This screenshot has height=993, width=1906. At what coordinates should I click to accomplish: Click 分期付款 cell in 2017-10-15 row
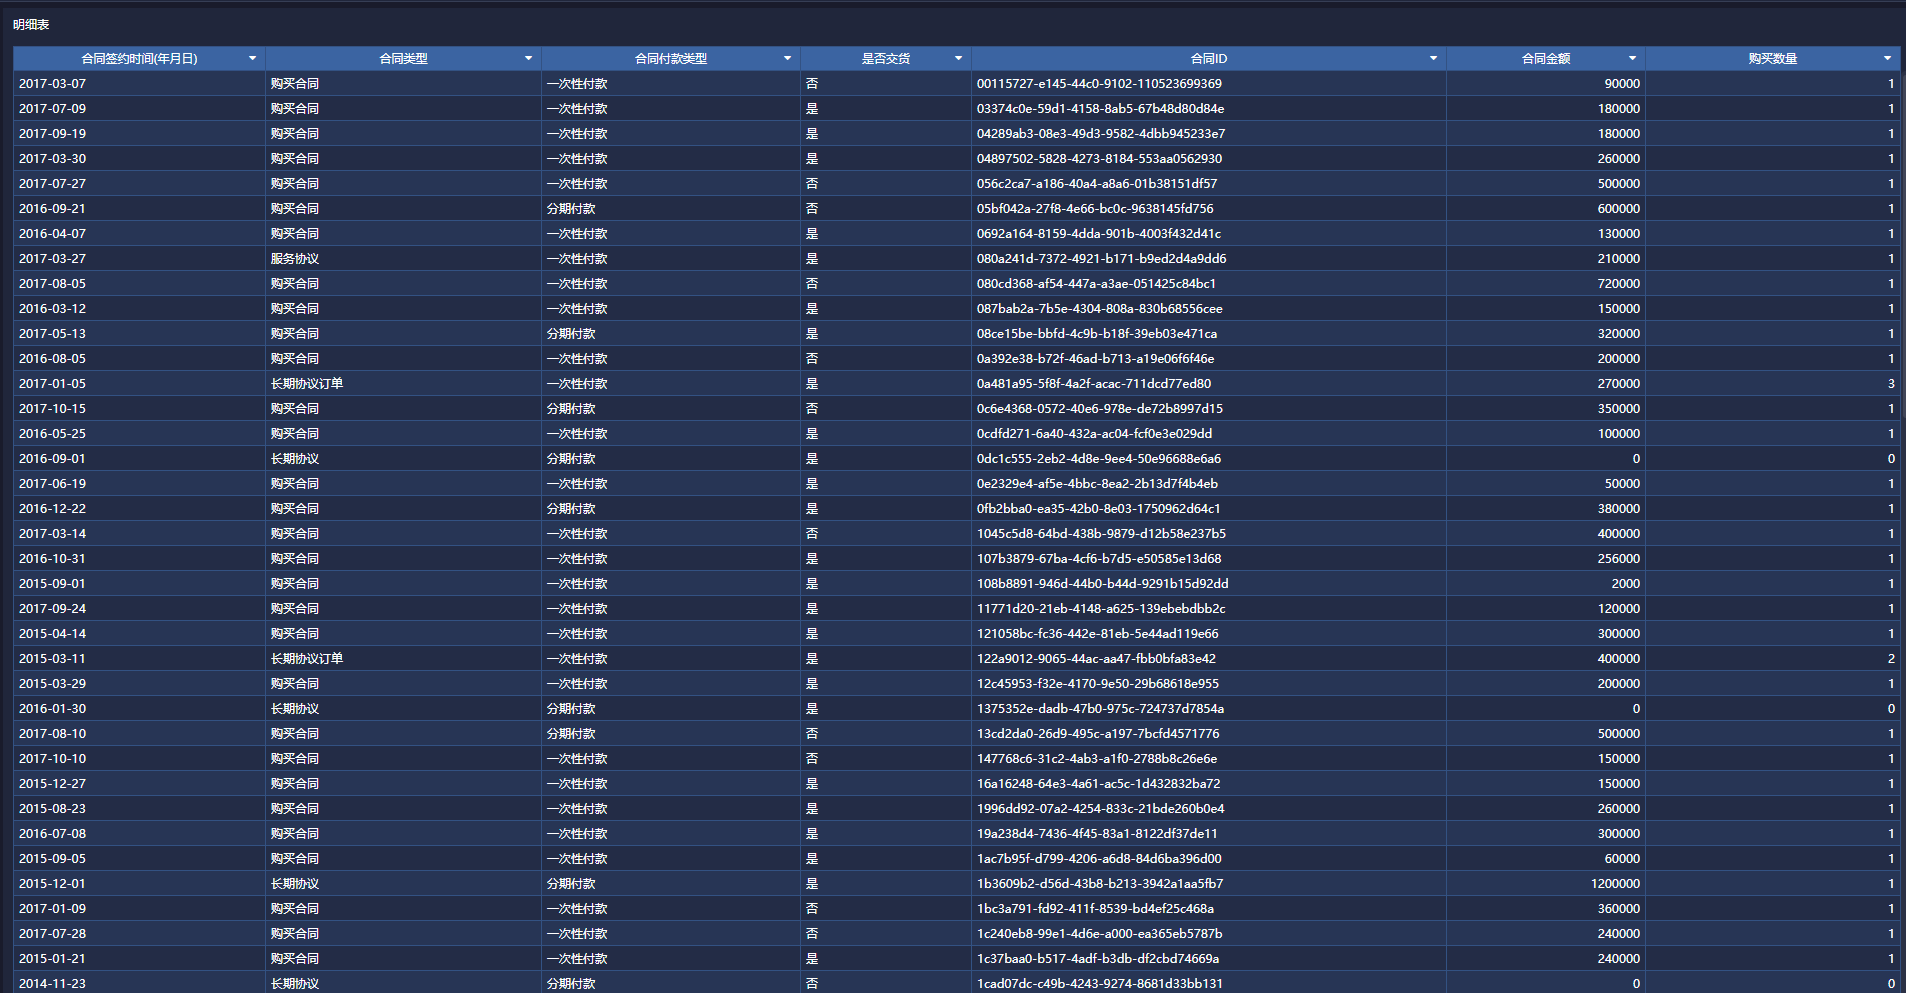click(x=671, y=409)
